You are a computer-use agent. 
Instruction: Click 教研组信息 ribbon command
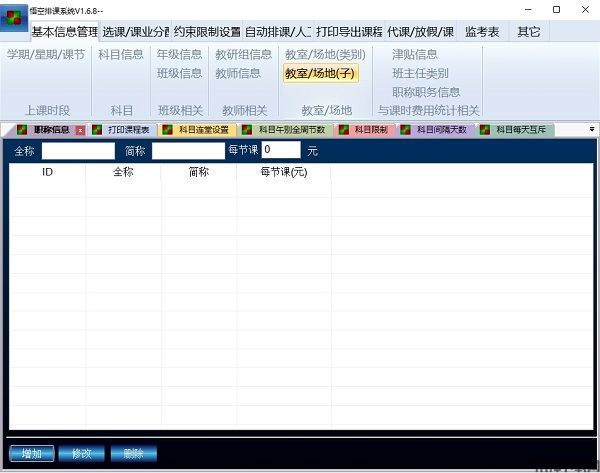click(243, 54)
